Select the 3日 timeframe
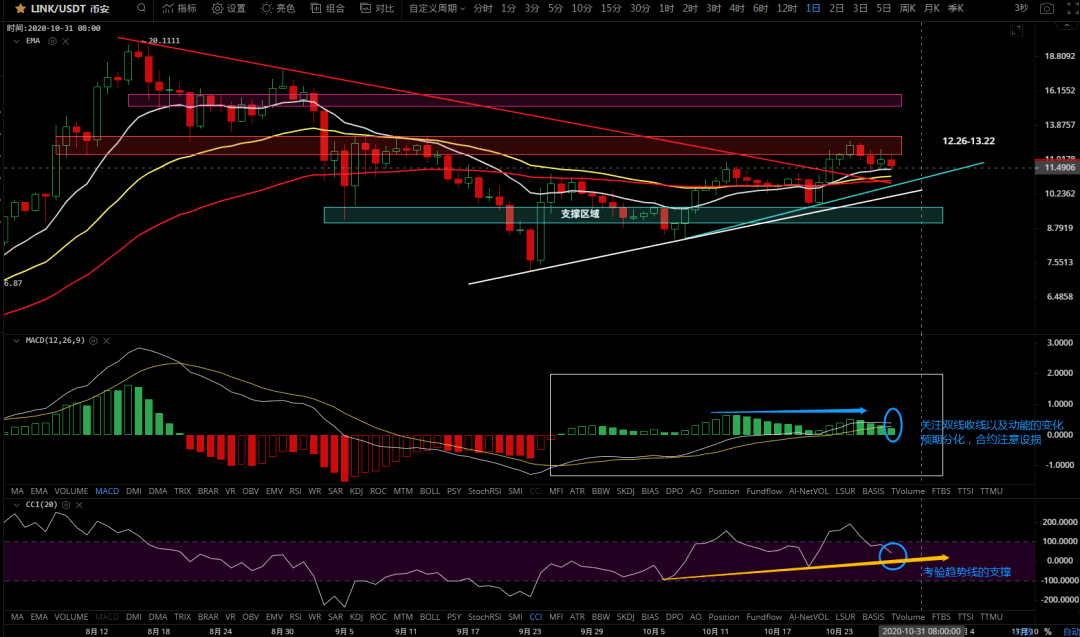 860,8
